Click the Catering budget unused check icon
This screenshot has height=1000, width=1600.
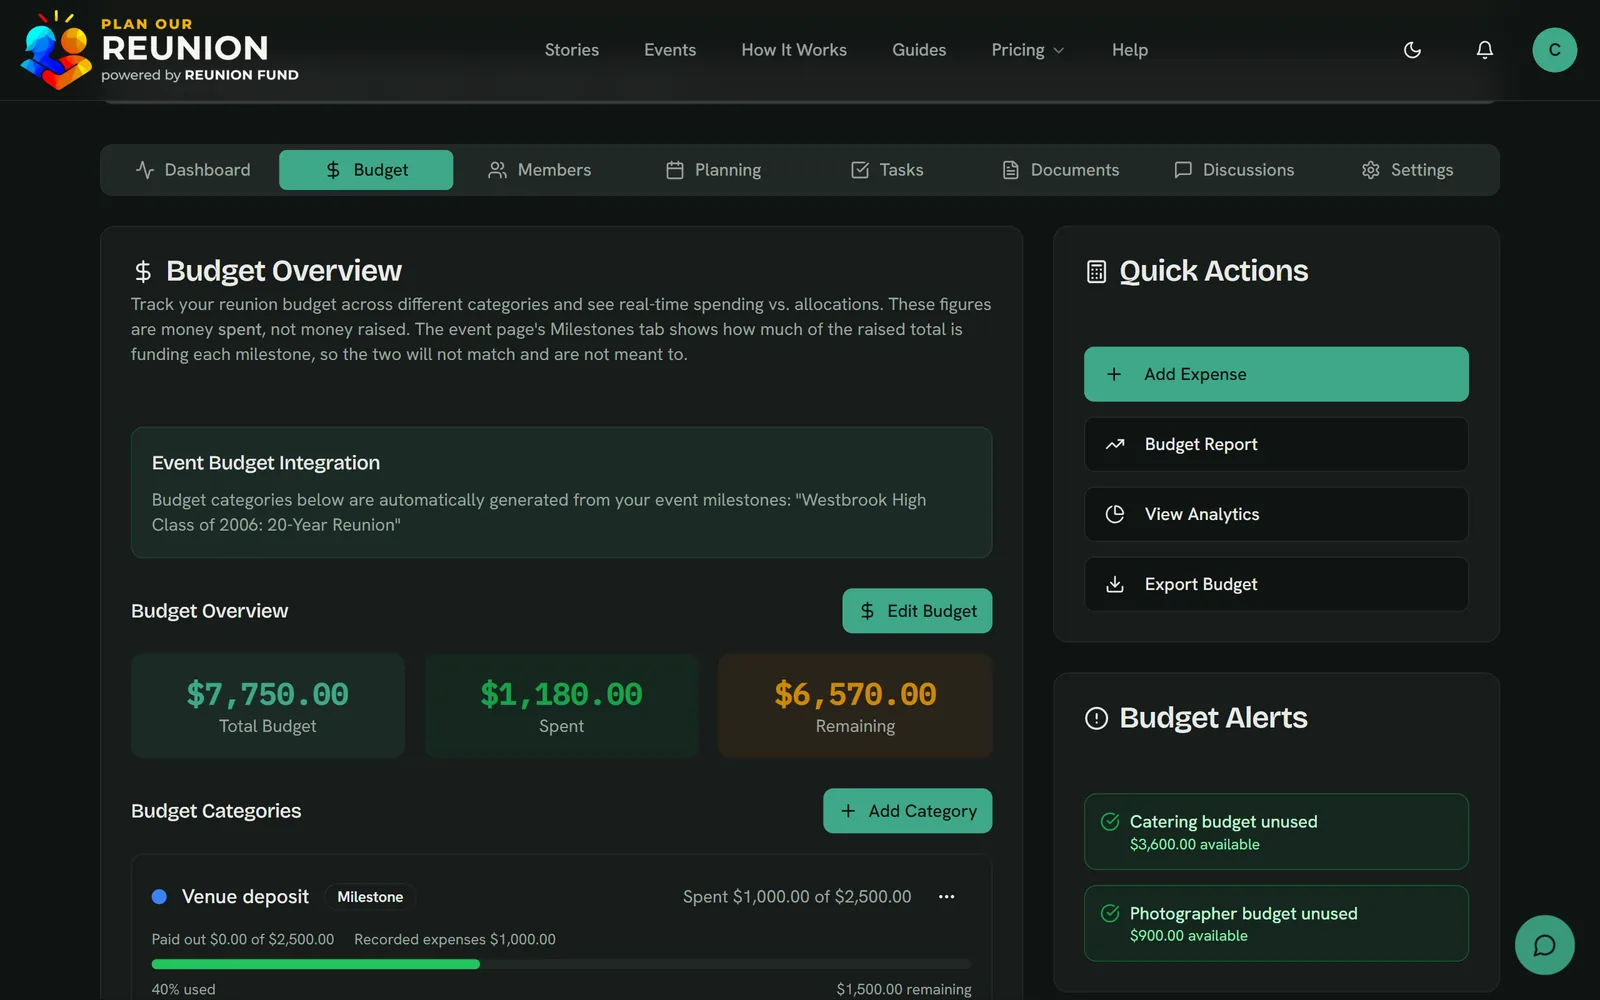point(1110,822)
